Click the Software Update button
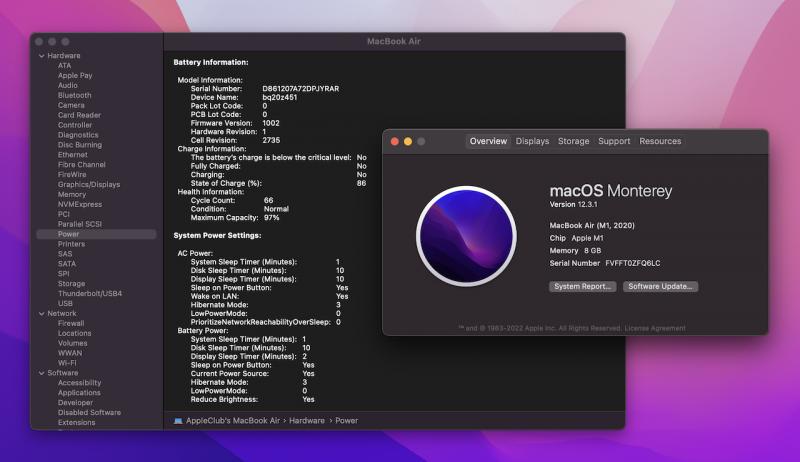This screenshot has height=462, width=800. coord(660,287)
